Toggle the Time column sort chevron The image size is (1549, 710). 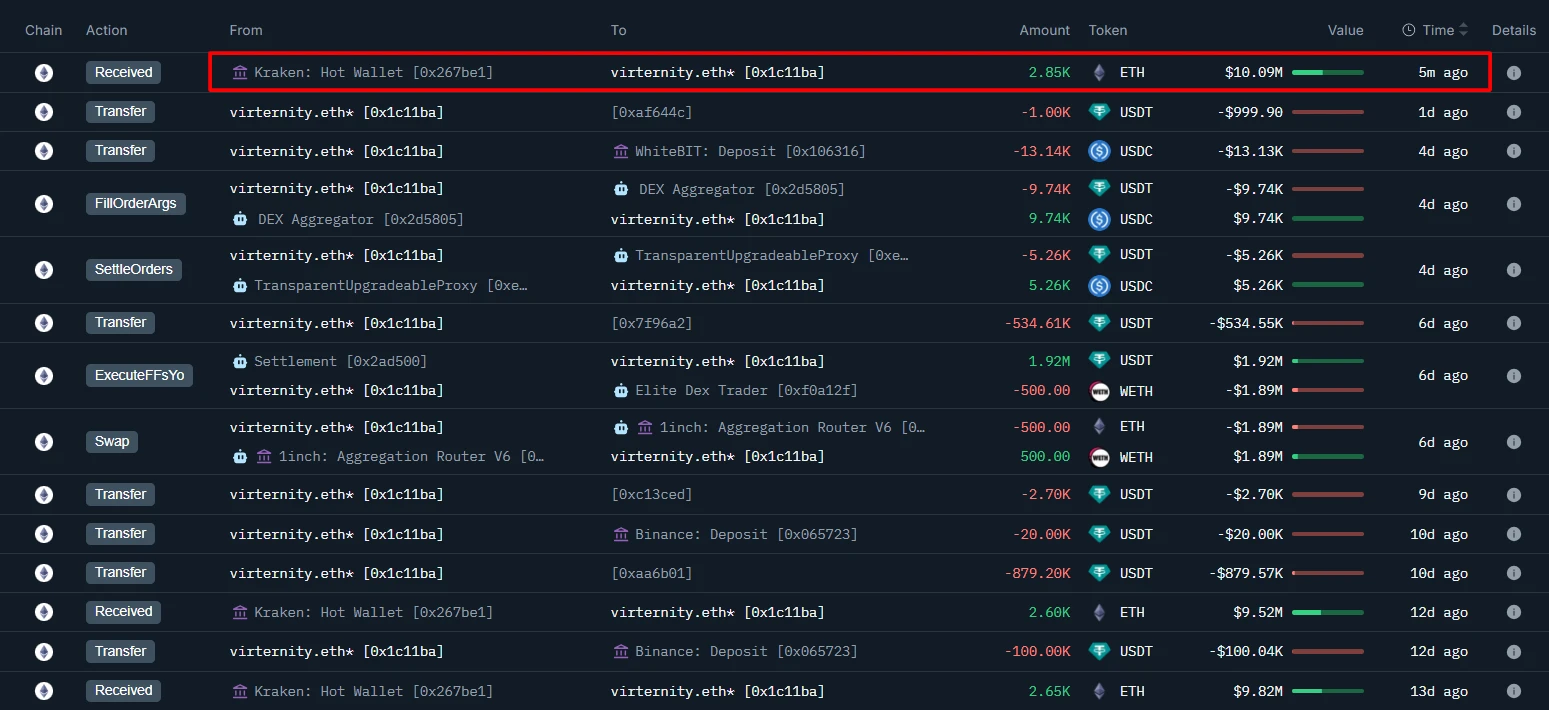point(1463,30)
